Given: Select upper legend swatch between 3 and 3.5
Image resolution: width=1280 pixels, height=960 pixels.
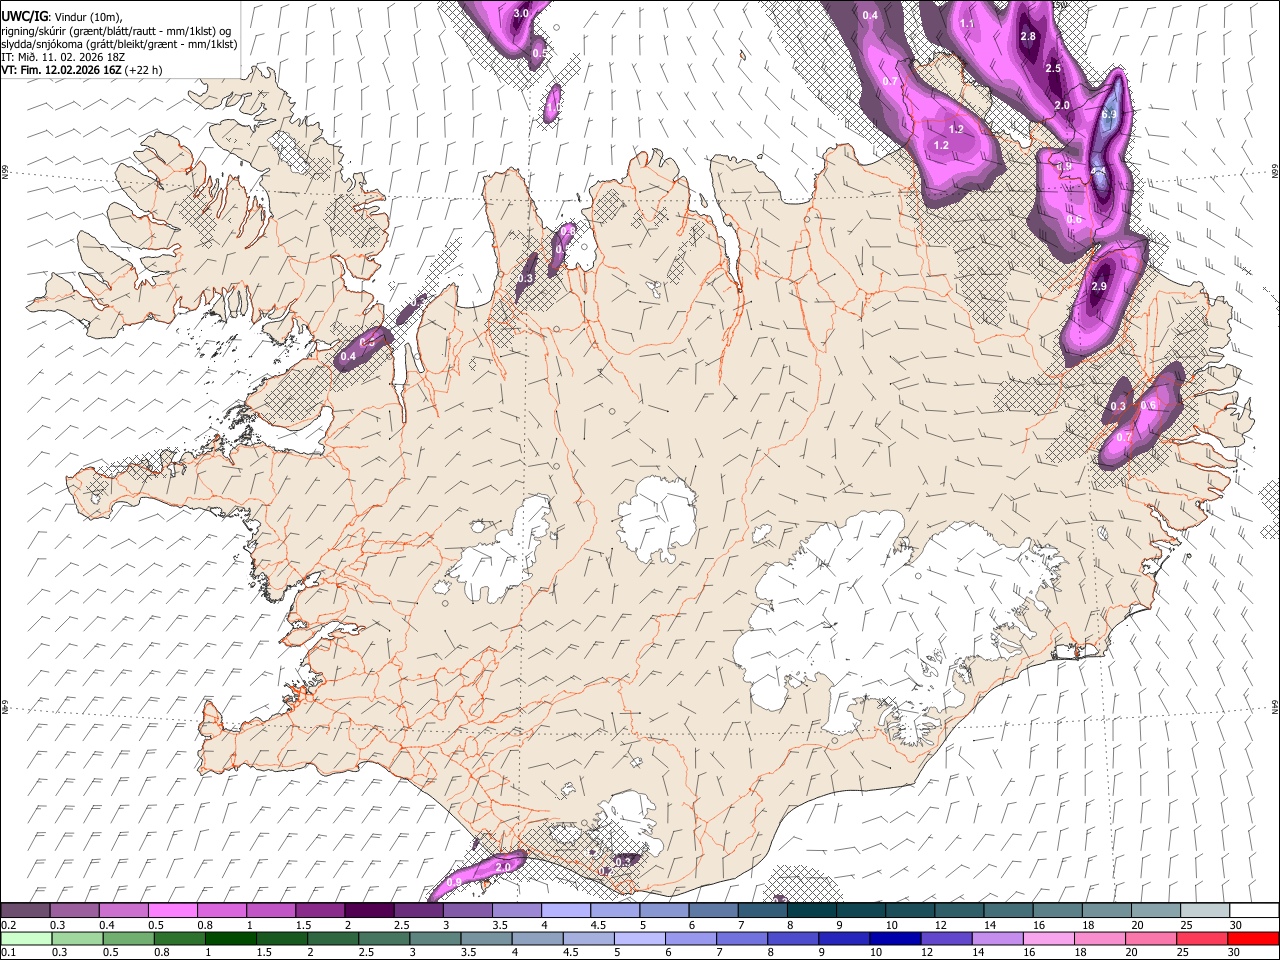Looking at the screenshot, I should (x=468, y=910).
